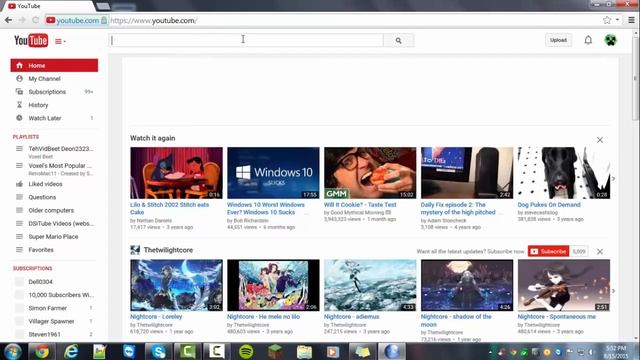Select the YouTube browser tab
The image size is (640, 360).
click(x=49, y=6)
